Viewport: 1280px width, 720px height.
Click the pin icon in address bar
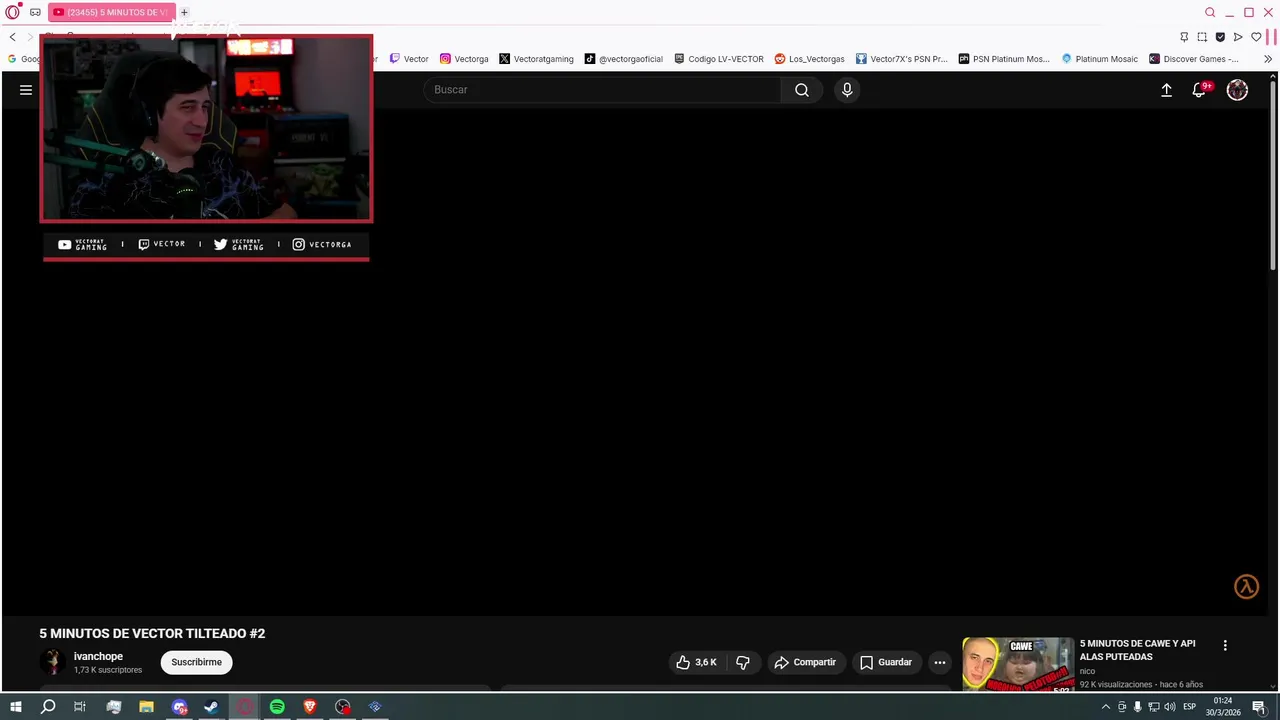tap(1184, 37)
